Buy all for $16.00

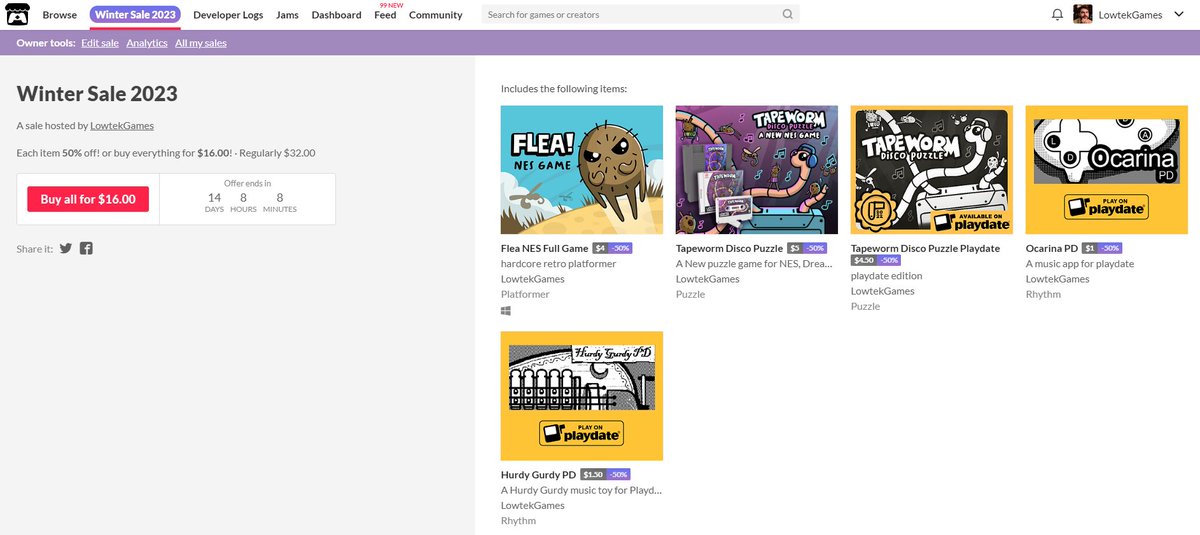pos(88,199)
